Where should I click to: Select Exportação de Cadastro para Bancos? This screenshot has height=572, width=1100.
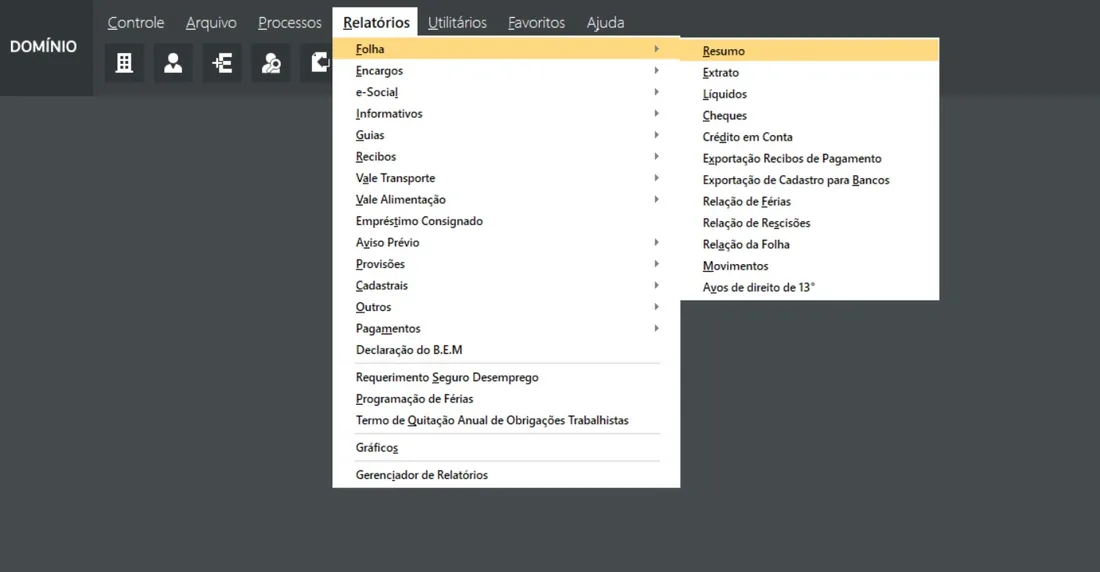pos(810,180)
